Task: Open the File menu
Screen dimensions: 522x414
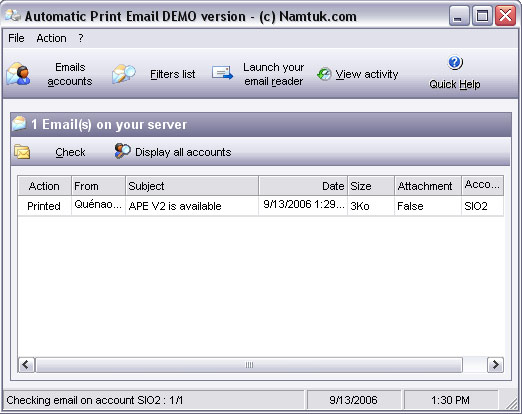Action: 16,38
